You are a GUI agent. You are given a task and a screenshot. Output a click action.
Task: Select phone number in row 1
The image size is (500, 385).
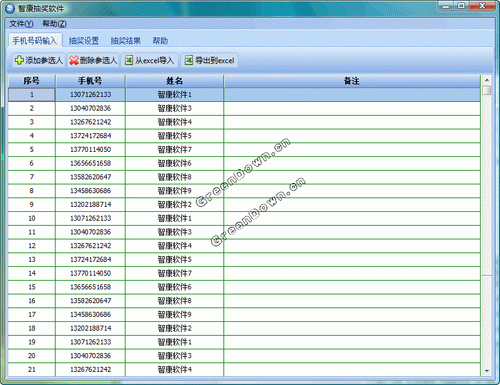click(90, 95)
